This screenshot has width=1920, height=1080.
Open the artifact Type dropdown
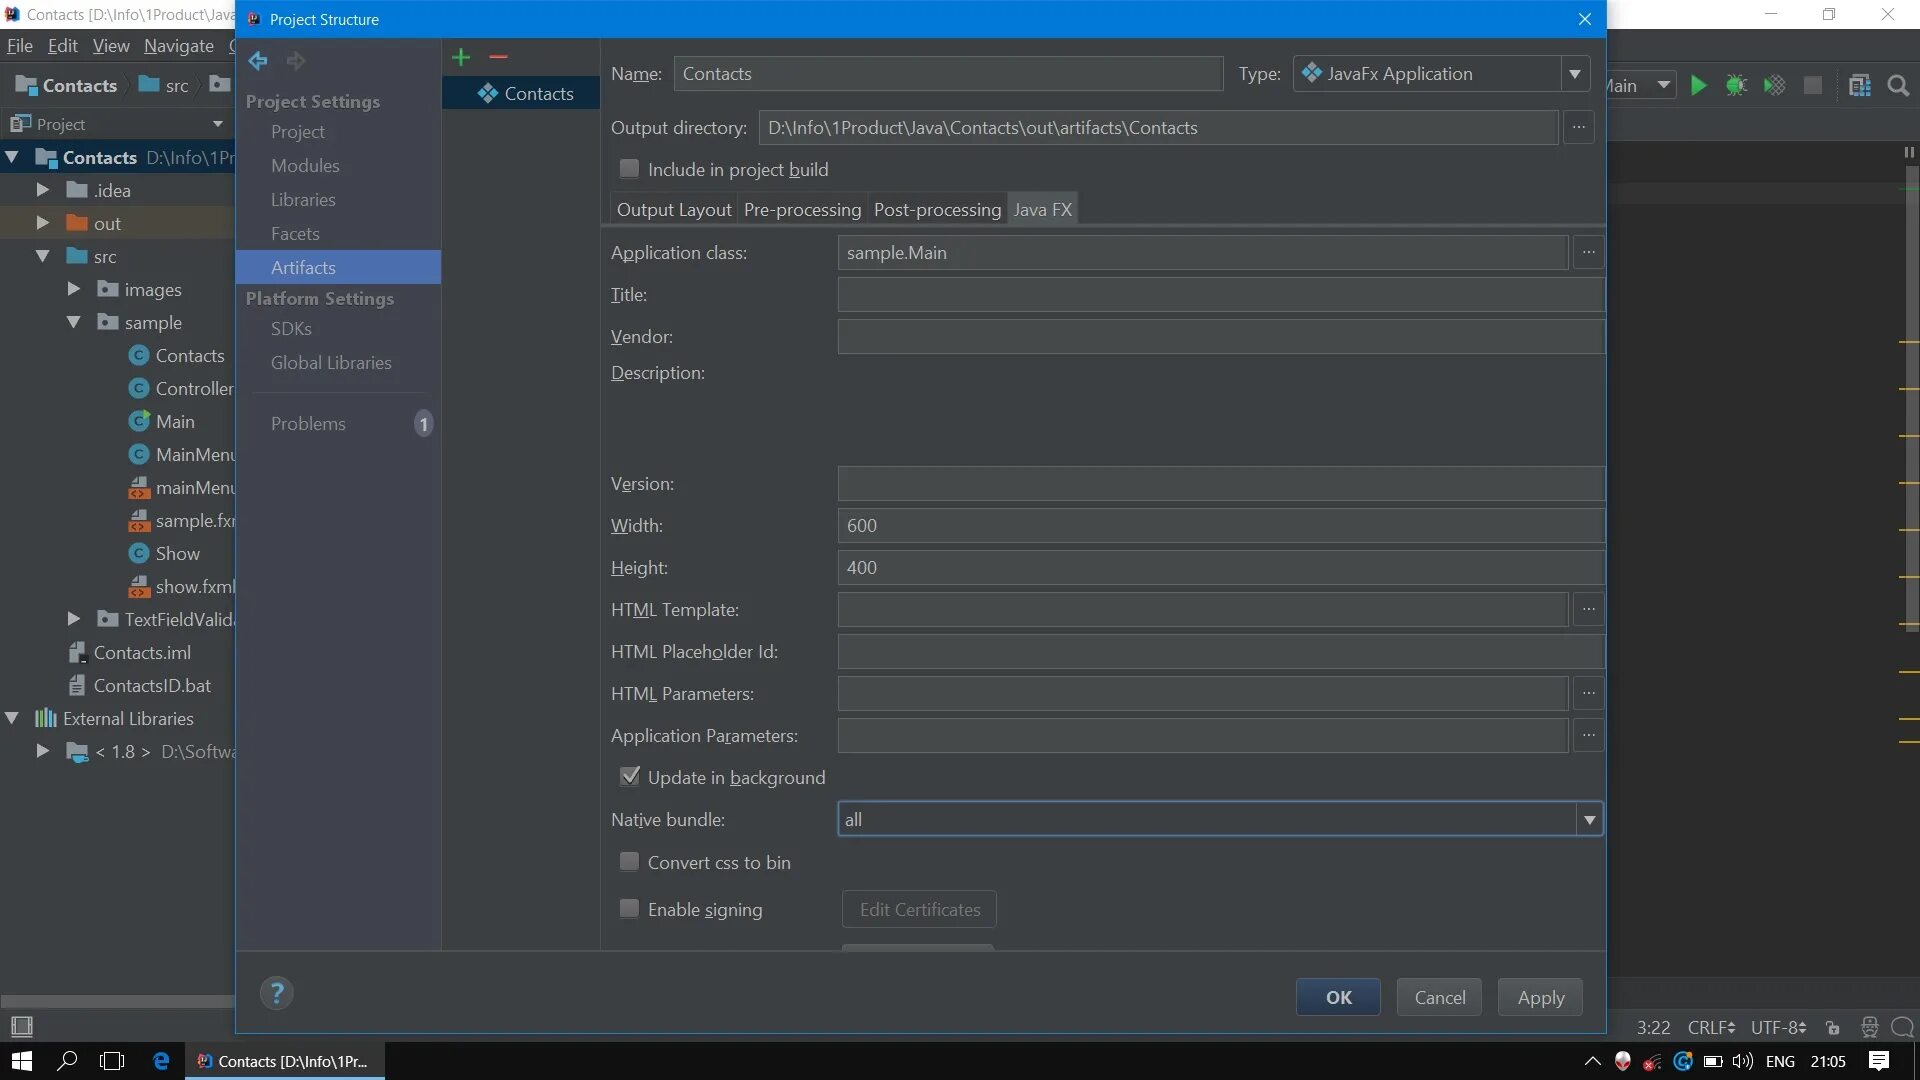tap(1575, 74)
